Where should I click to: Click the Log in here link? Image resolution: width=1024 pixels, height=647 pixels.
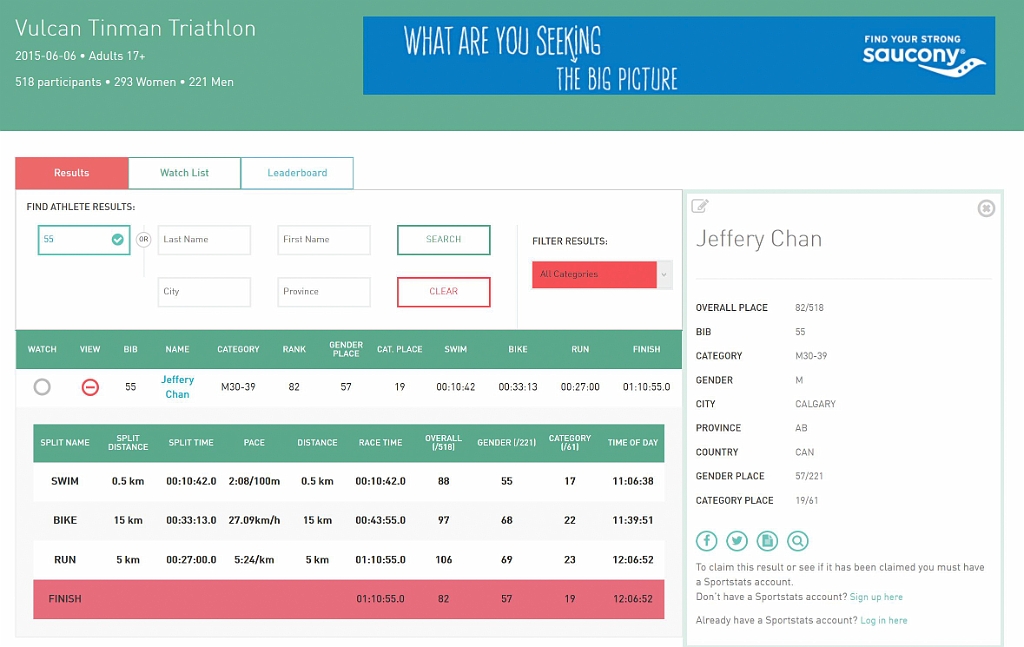point(884,620)
